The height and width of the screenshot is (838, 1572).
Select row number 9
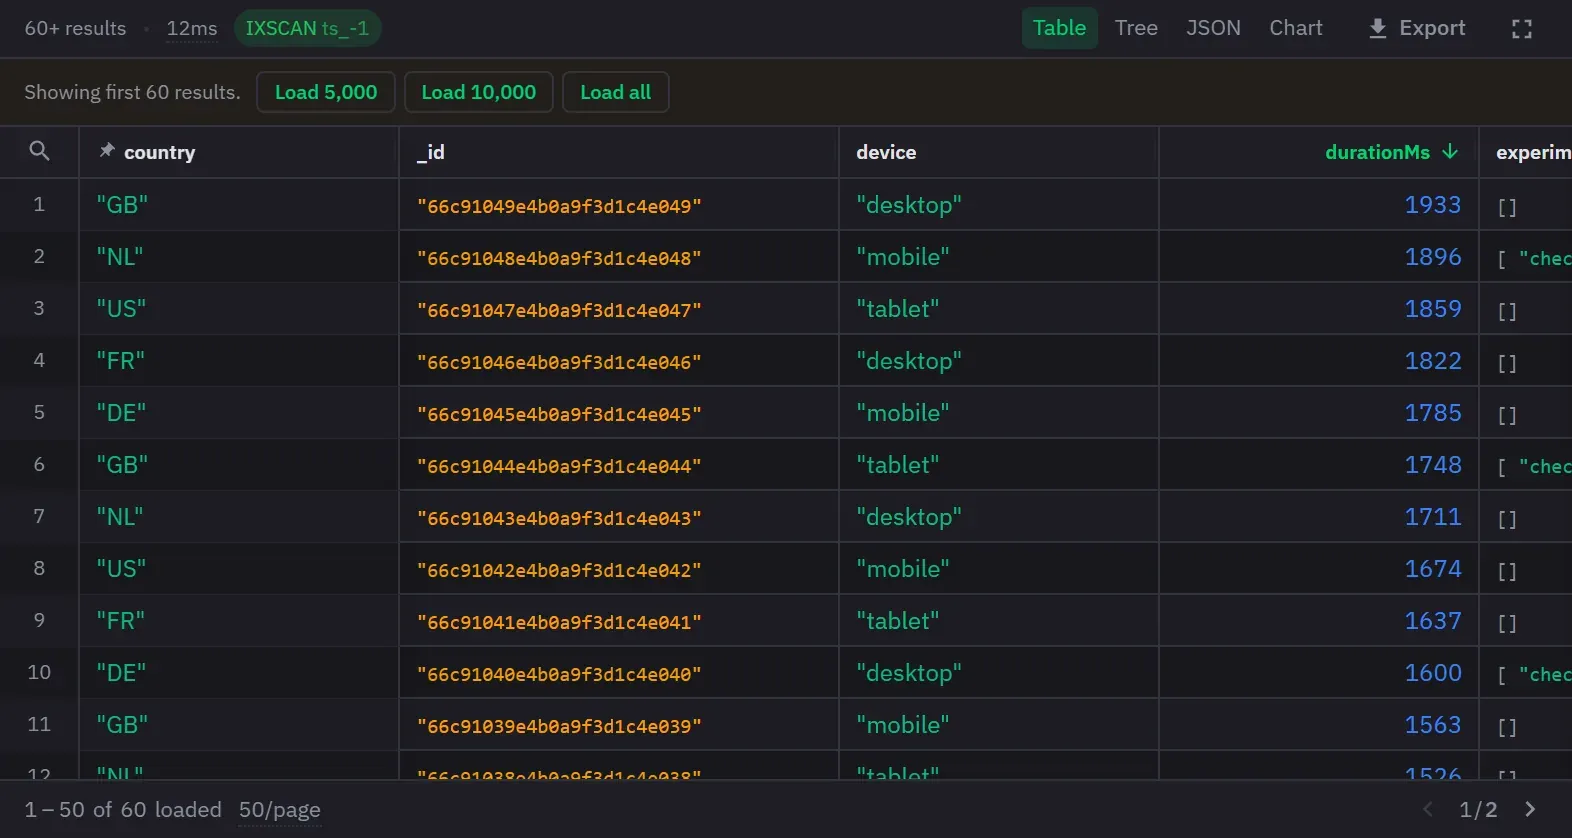pos(39,621)
